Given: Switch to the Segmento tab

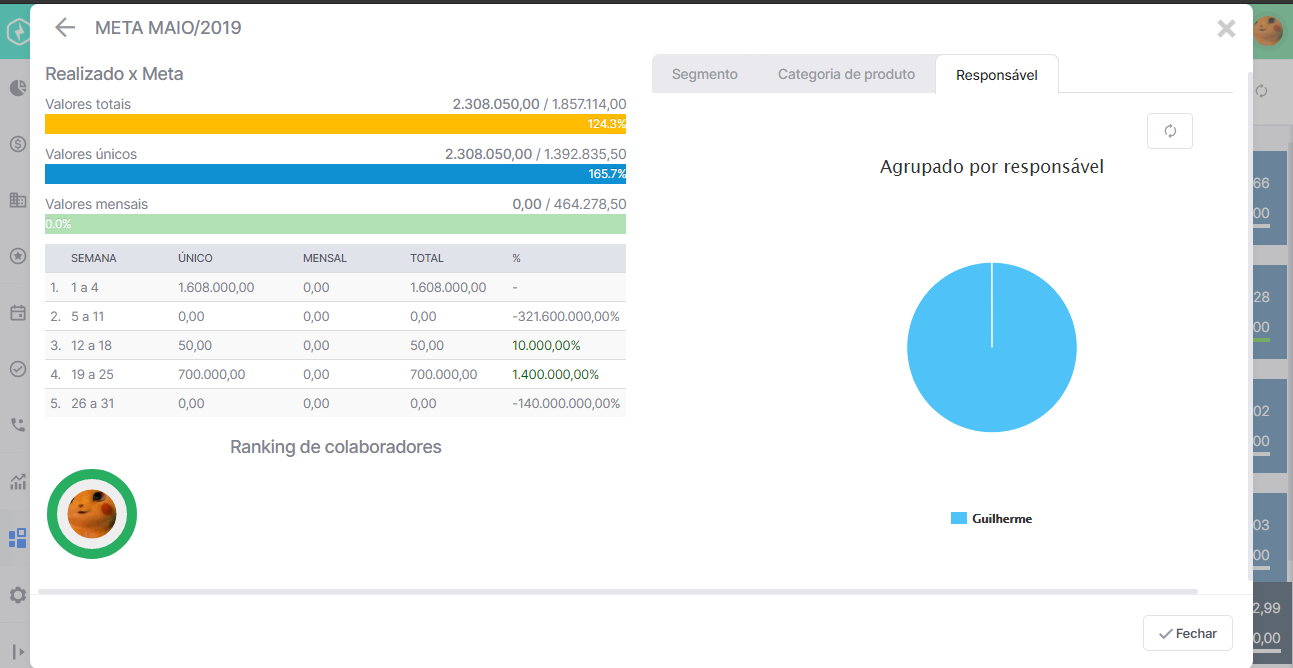Looking at the screenshot, I should (x=705, y=74).
